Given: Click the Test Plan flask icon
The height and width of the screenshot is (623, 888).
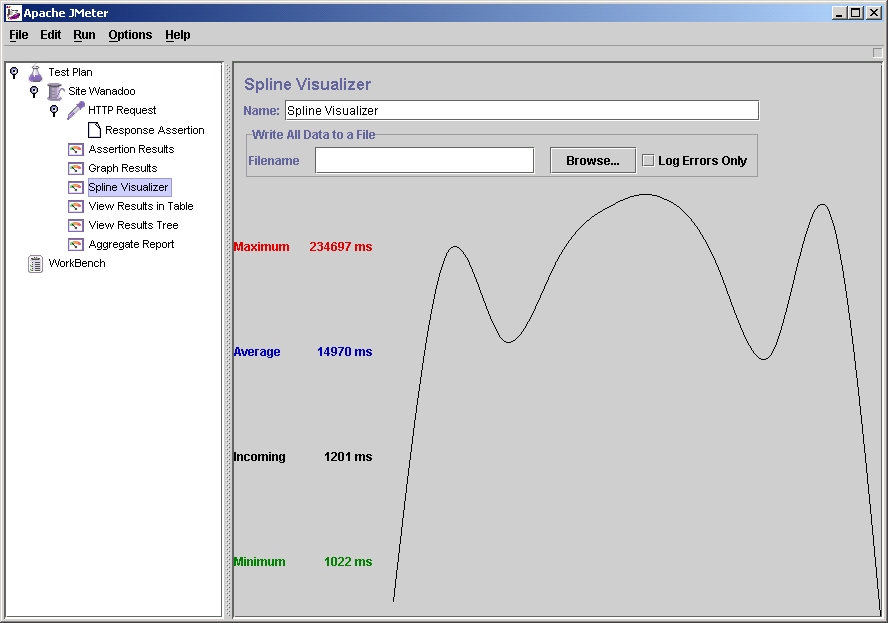Looking at the screenshot, I should click(36, 73).
